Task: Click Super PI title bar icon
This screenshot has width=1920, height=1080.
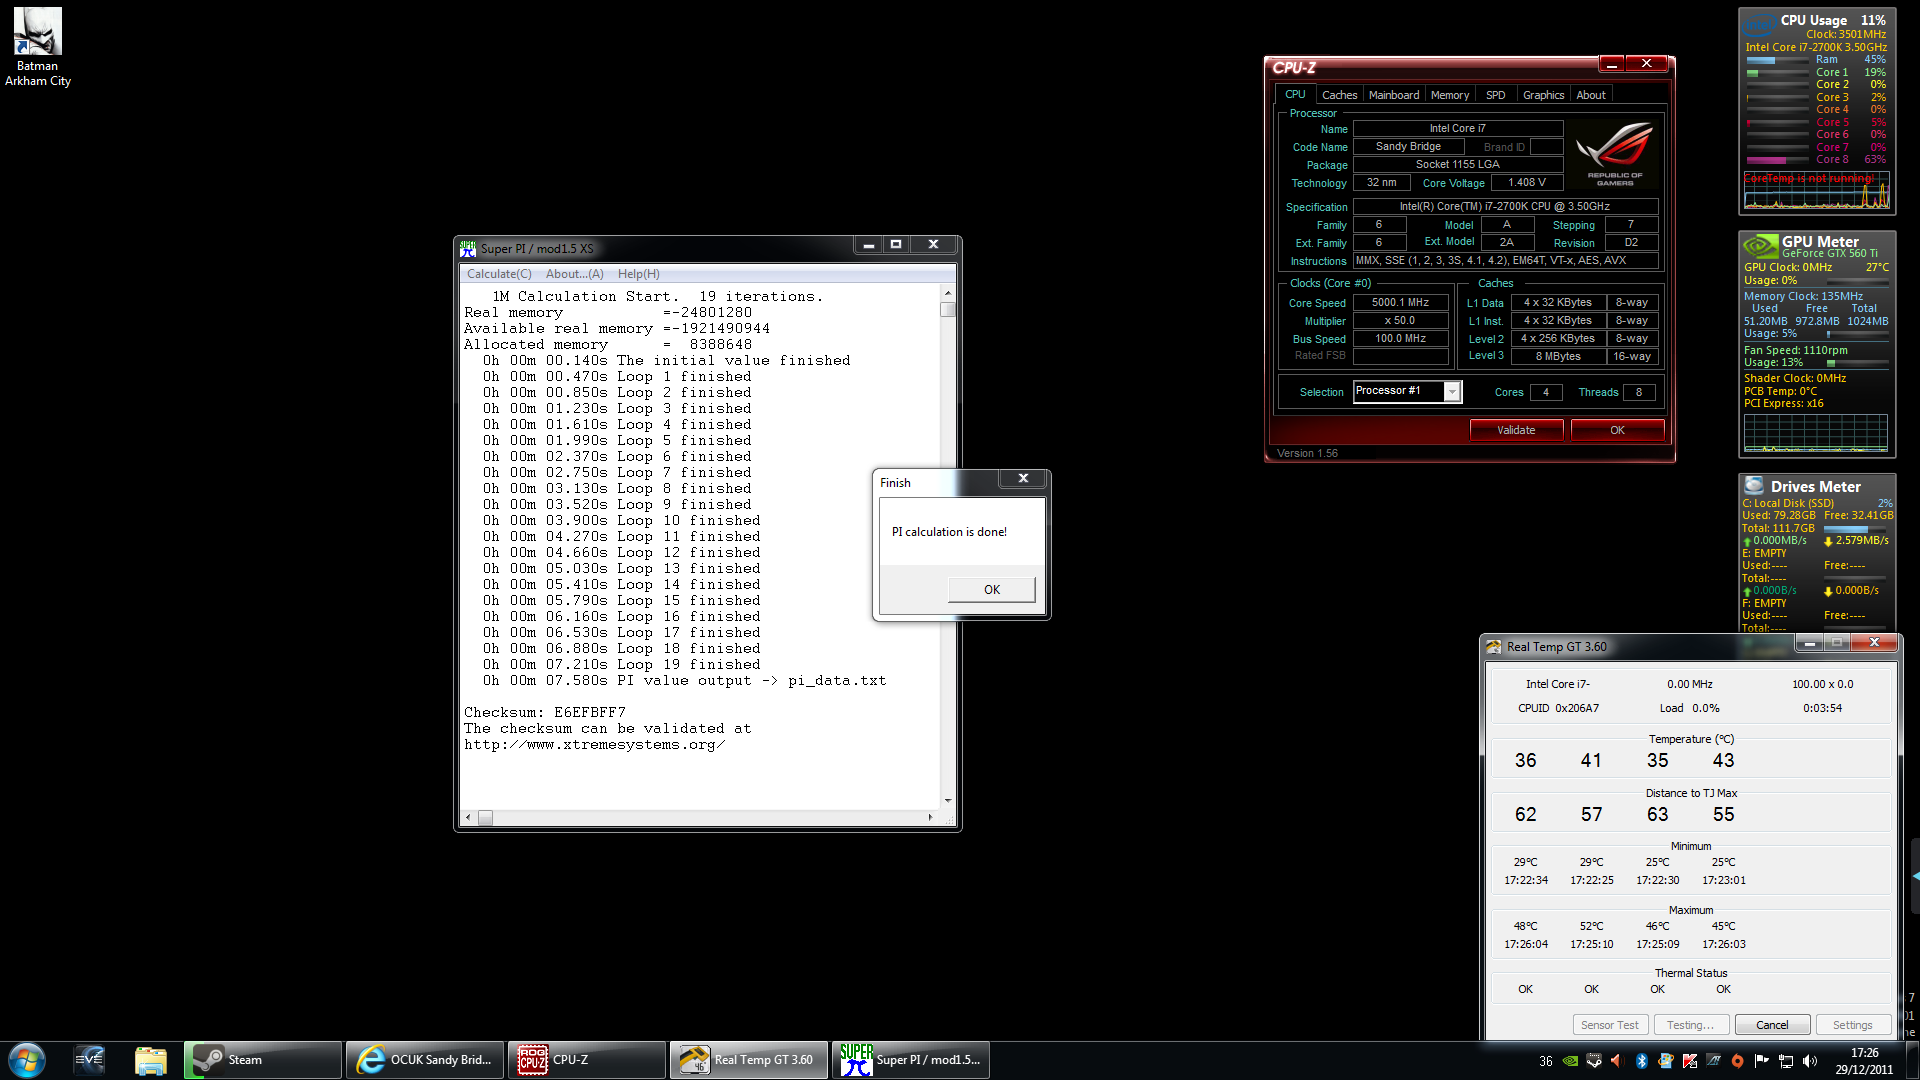Action: point(468,248)
